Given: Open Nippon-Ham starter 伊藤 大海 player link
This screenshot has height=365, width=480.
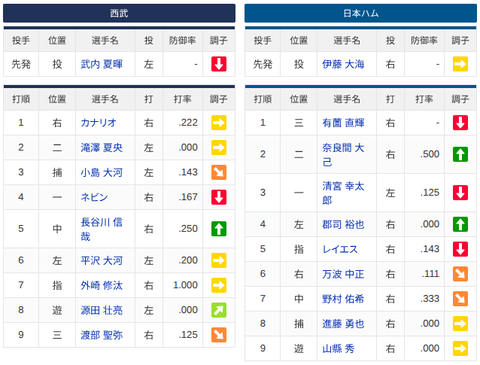Looking at the screenshot, I should click(343, 64).
